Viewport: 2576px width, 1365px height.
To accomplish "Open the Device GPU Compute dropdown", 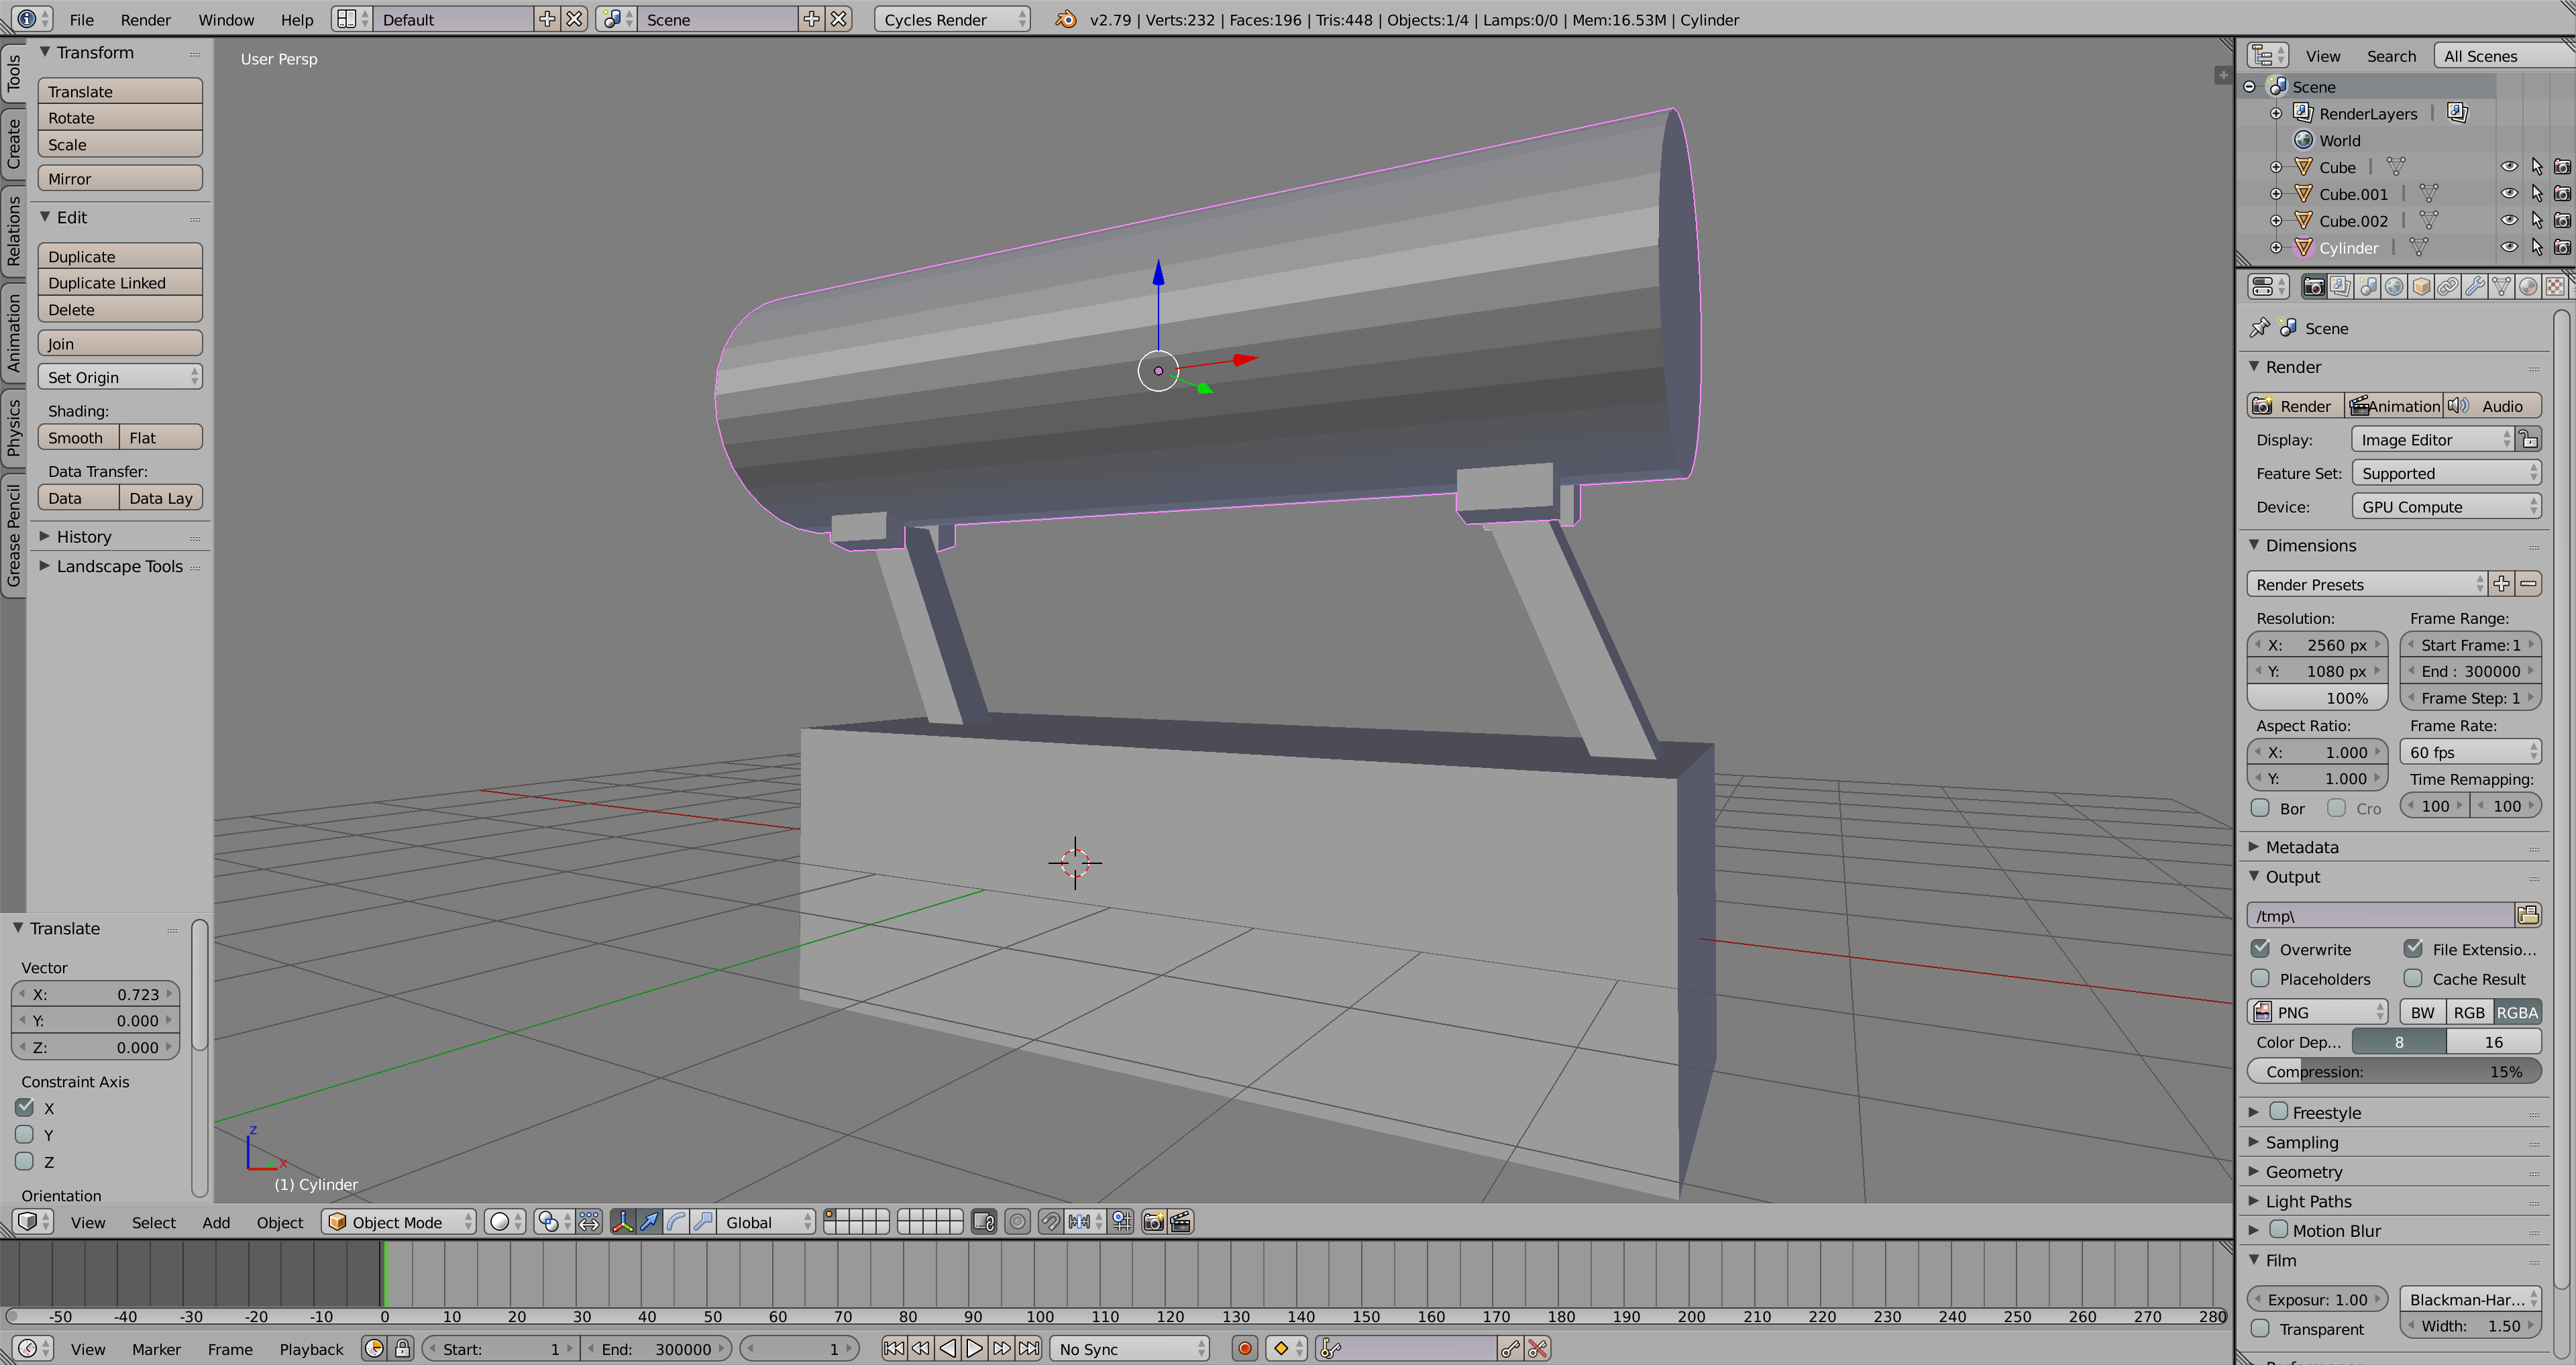I will coord(2446,507).
